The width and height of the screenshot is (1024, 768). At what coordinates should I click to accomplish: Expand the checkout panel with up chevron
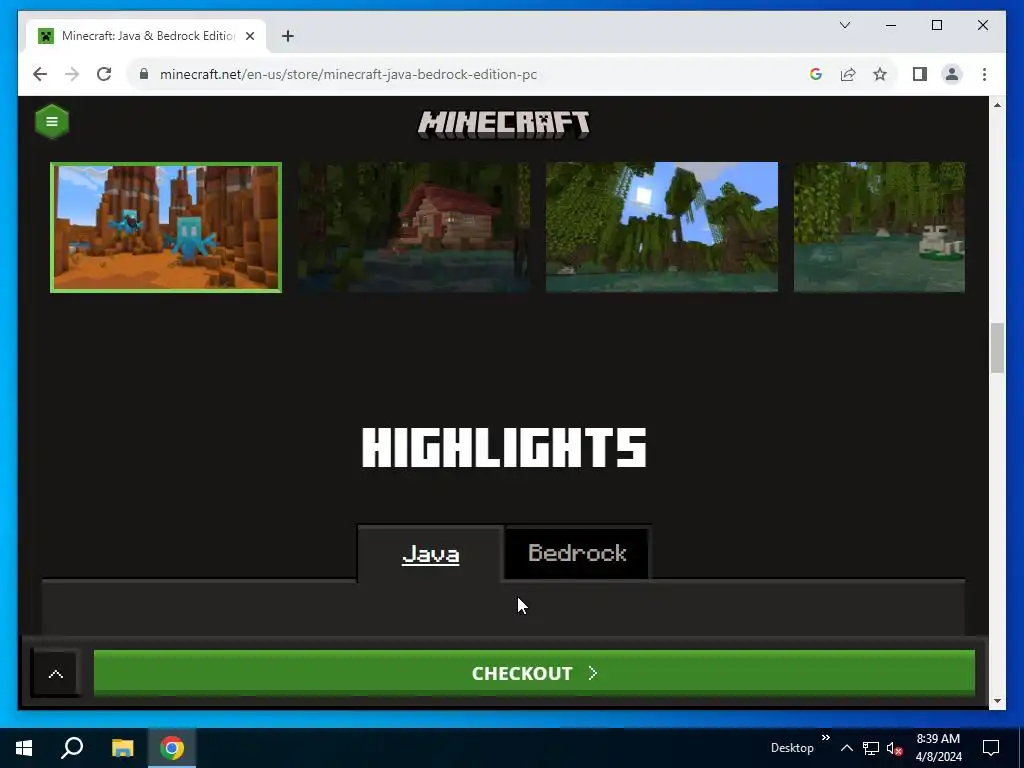click(56, 674)
